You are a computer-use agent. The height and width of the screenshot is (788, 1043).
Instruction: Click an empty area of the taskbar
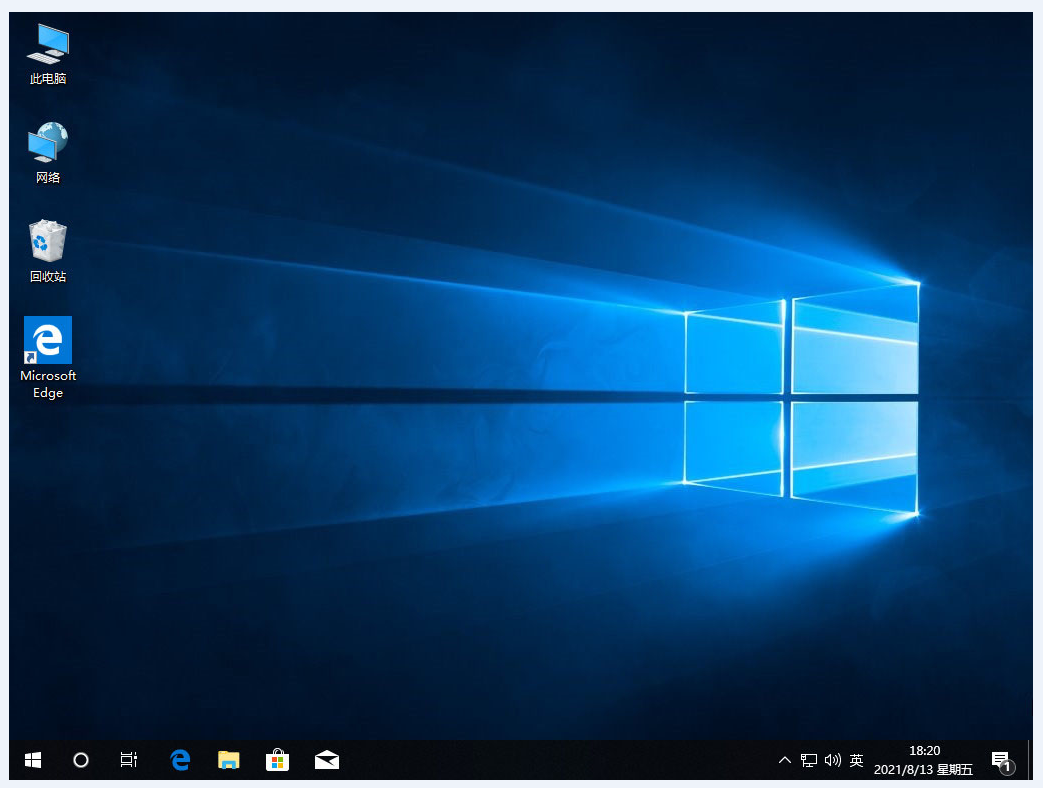tap(550, 760)
